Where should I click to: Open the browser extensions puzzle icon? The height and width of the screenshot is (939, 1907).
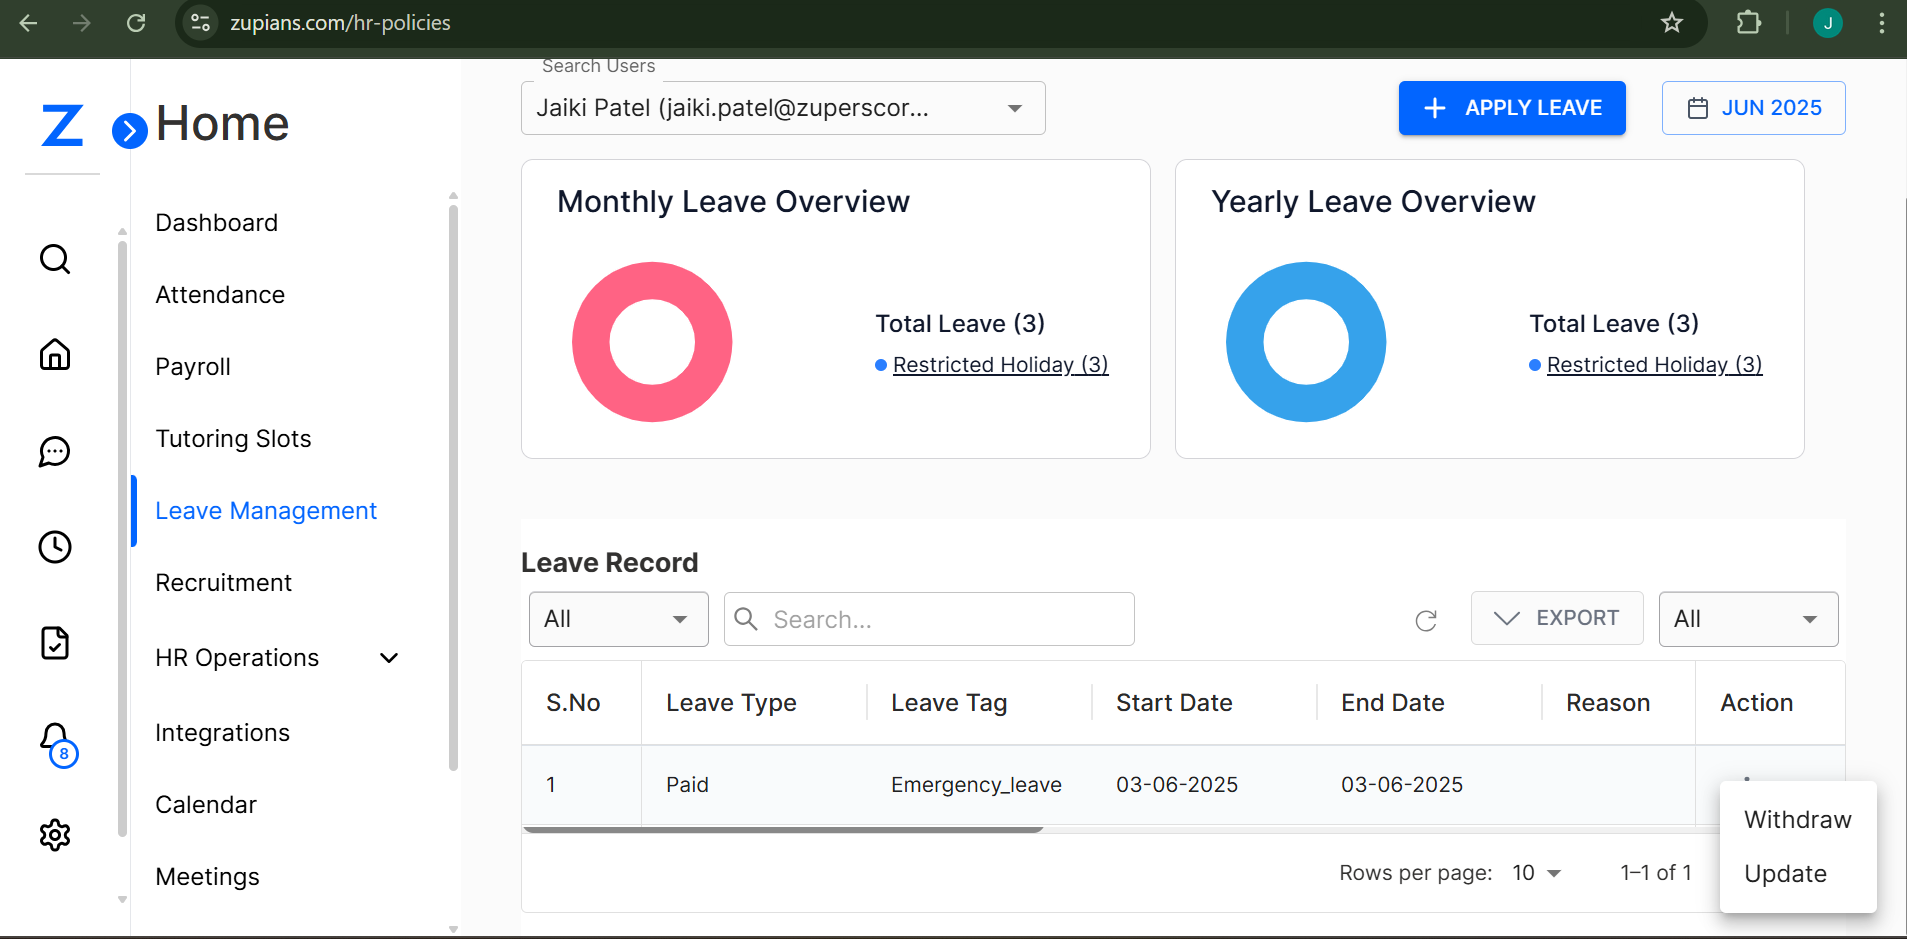click(1749, 23)
